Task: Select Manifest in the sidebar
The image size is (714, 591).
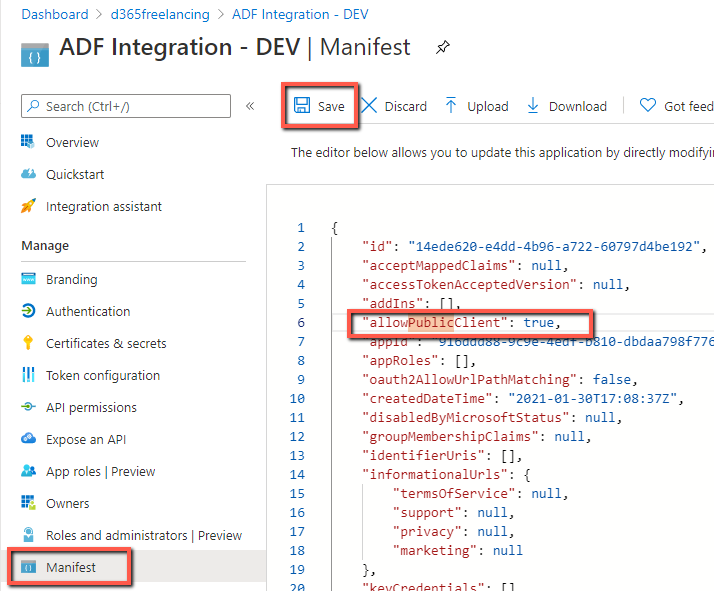Action: 71,567
